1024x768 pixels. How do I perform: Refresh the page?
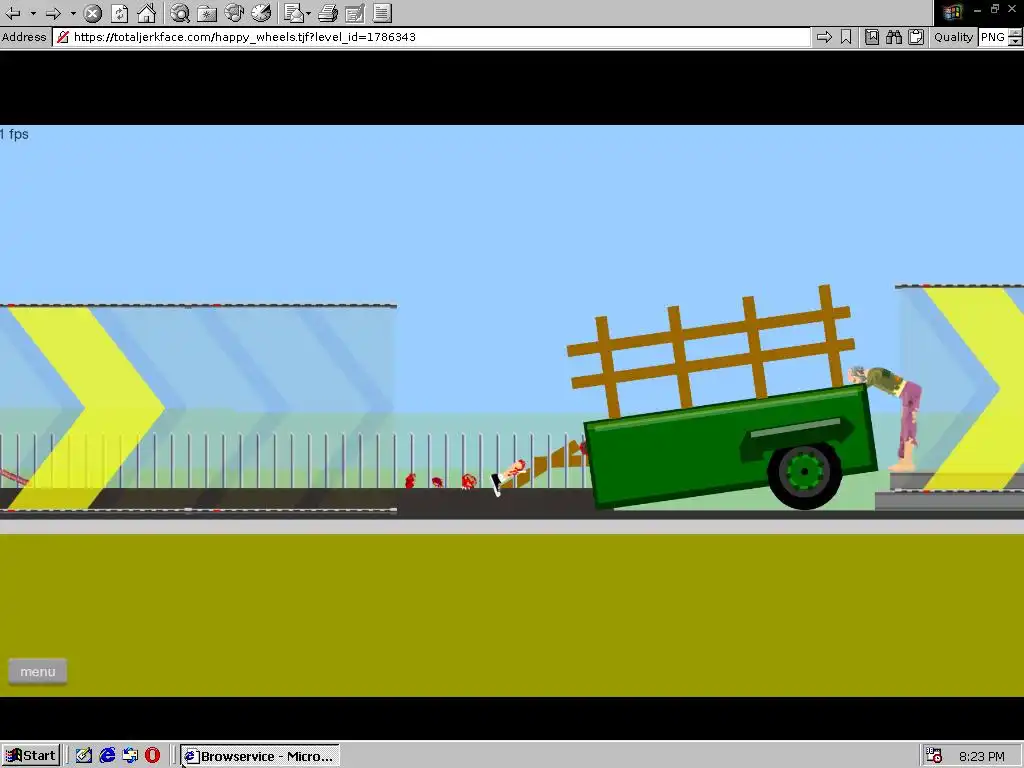pos(120,13)
